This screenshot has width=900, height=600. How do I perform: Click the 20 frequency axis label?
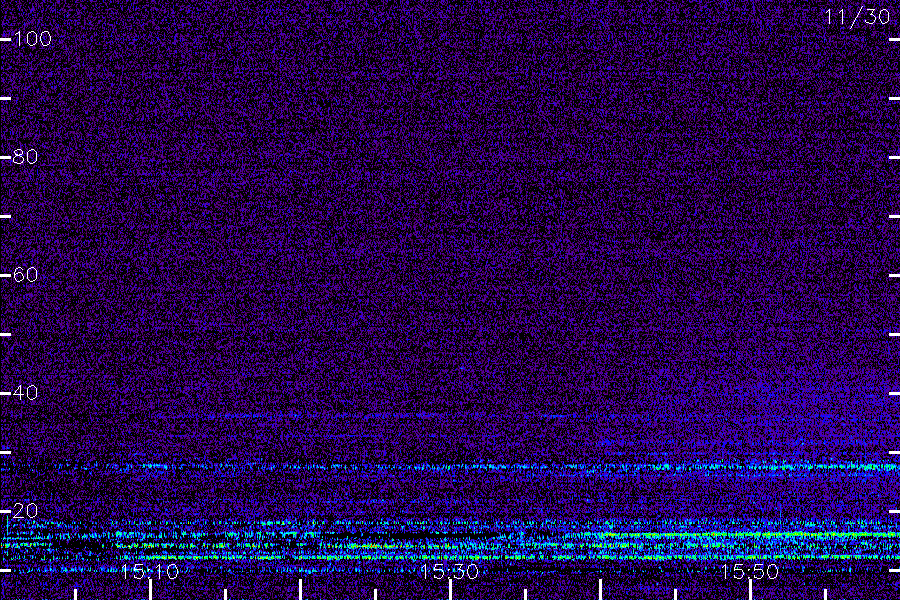coord(26,511)
